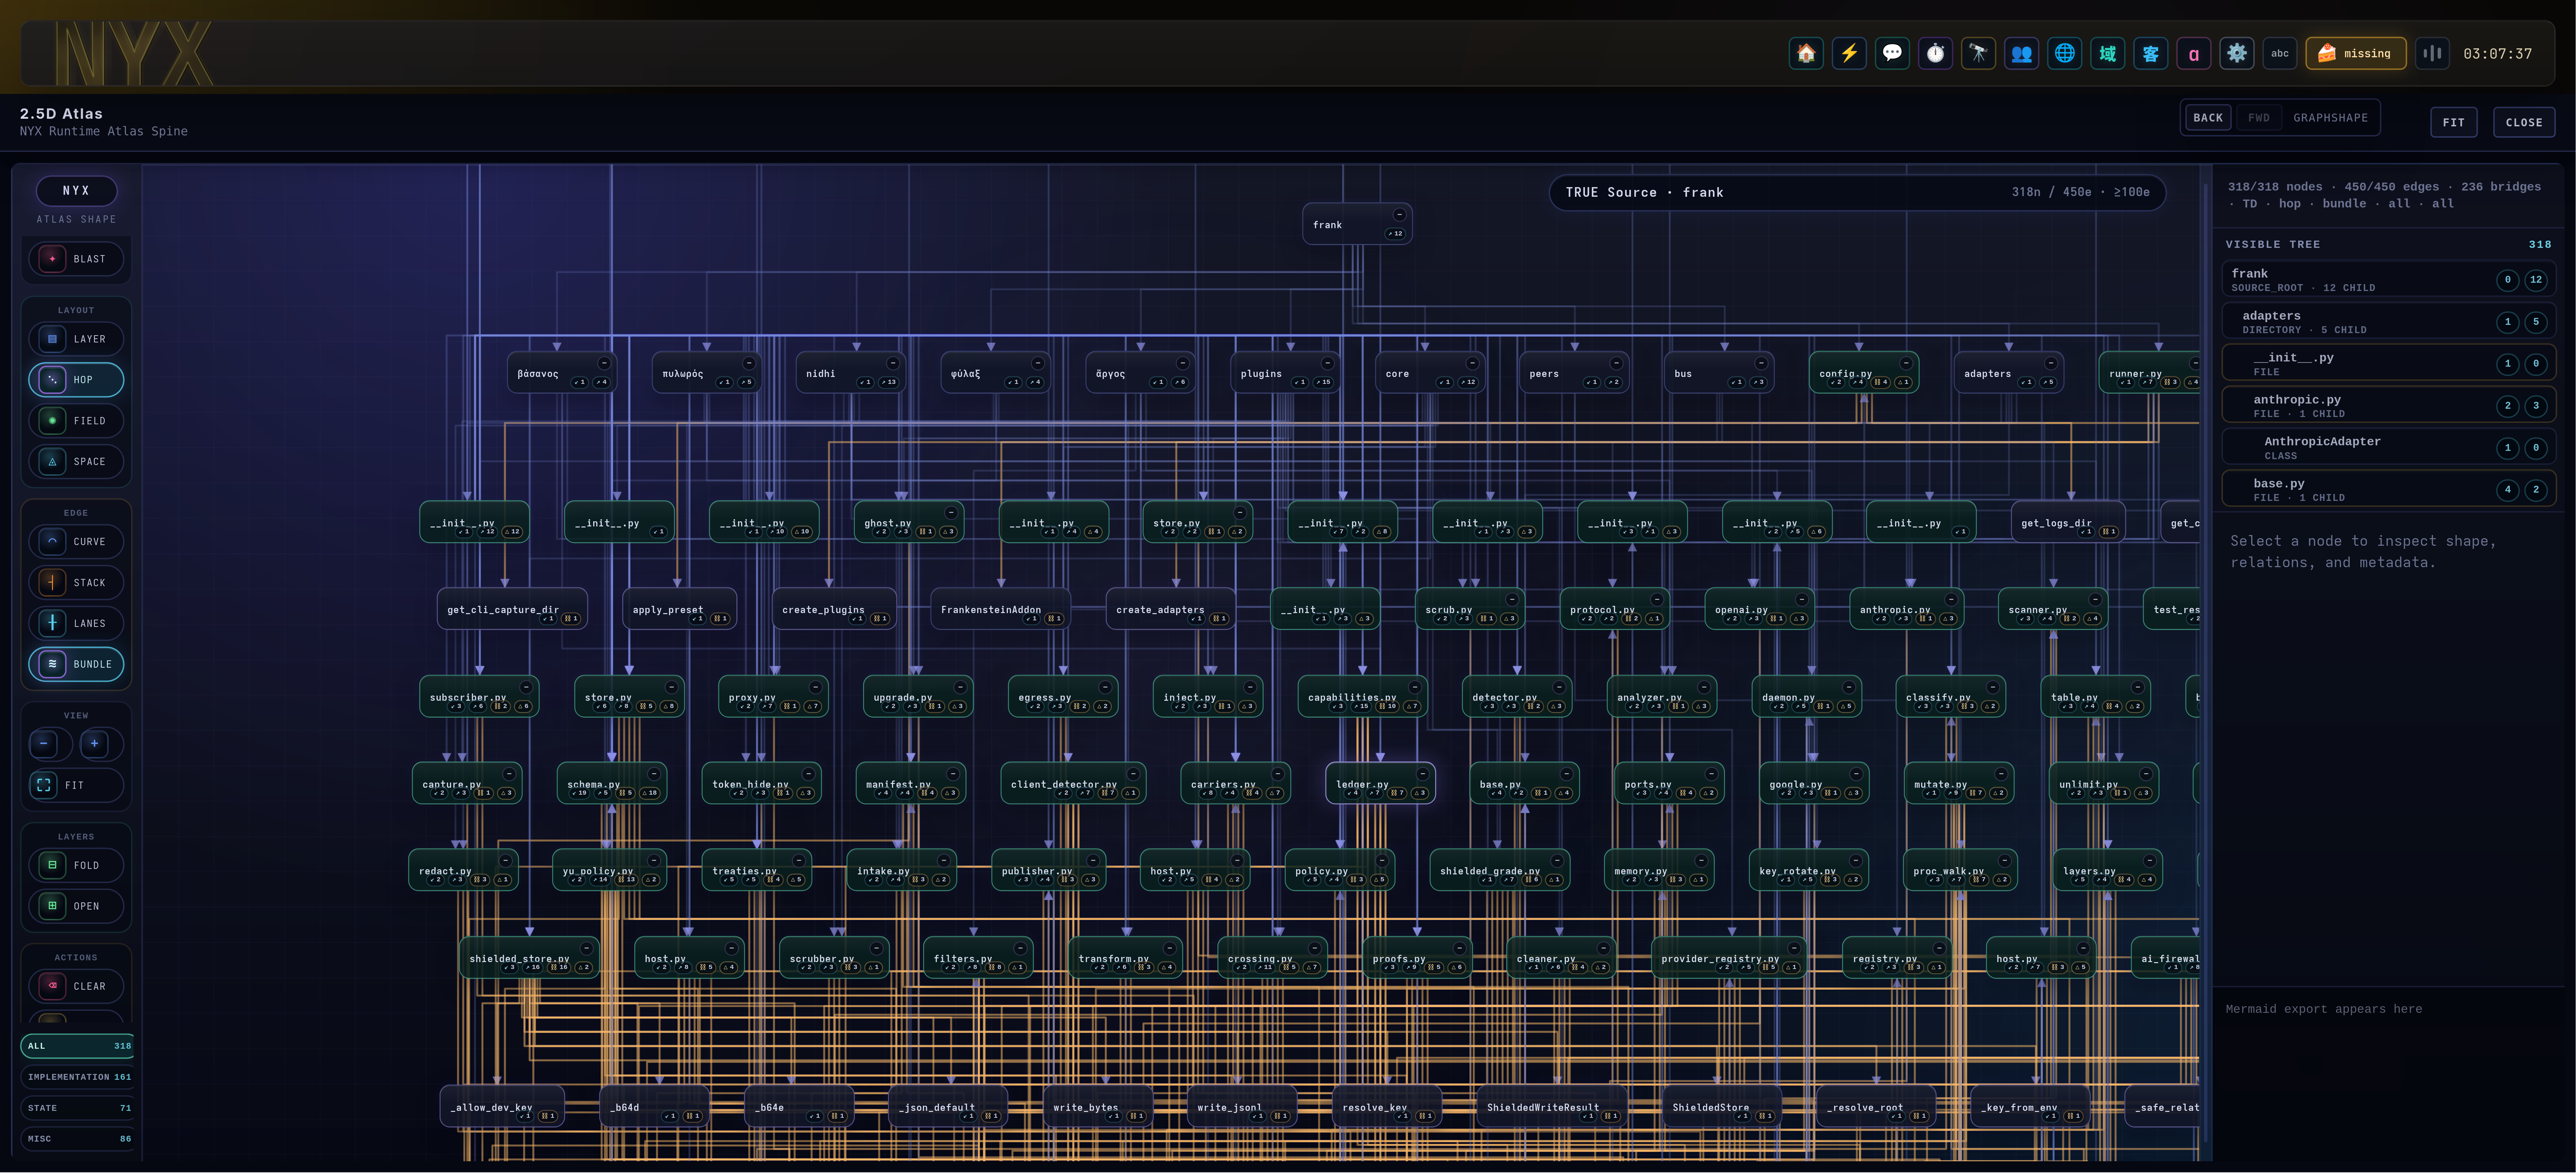Toggle CURVE edge style
Image resolution: width=2576 pixels, height=1173 pixels.
point(76,542)
